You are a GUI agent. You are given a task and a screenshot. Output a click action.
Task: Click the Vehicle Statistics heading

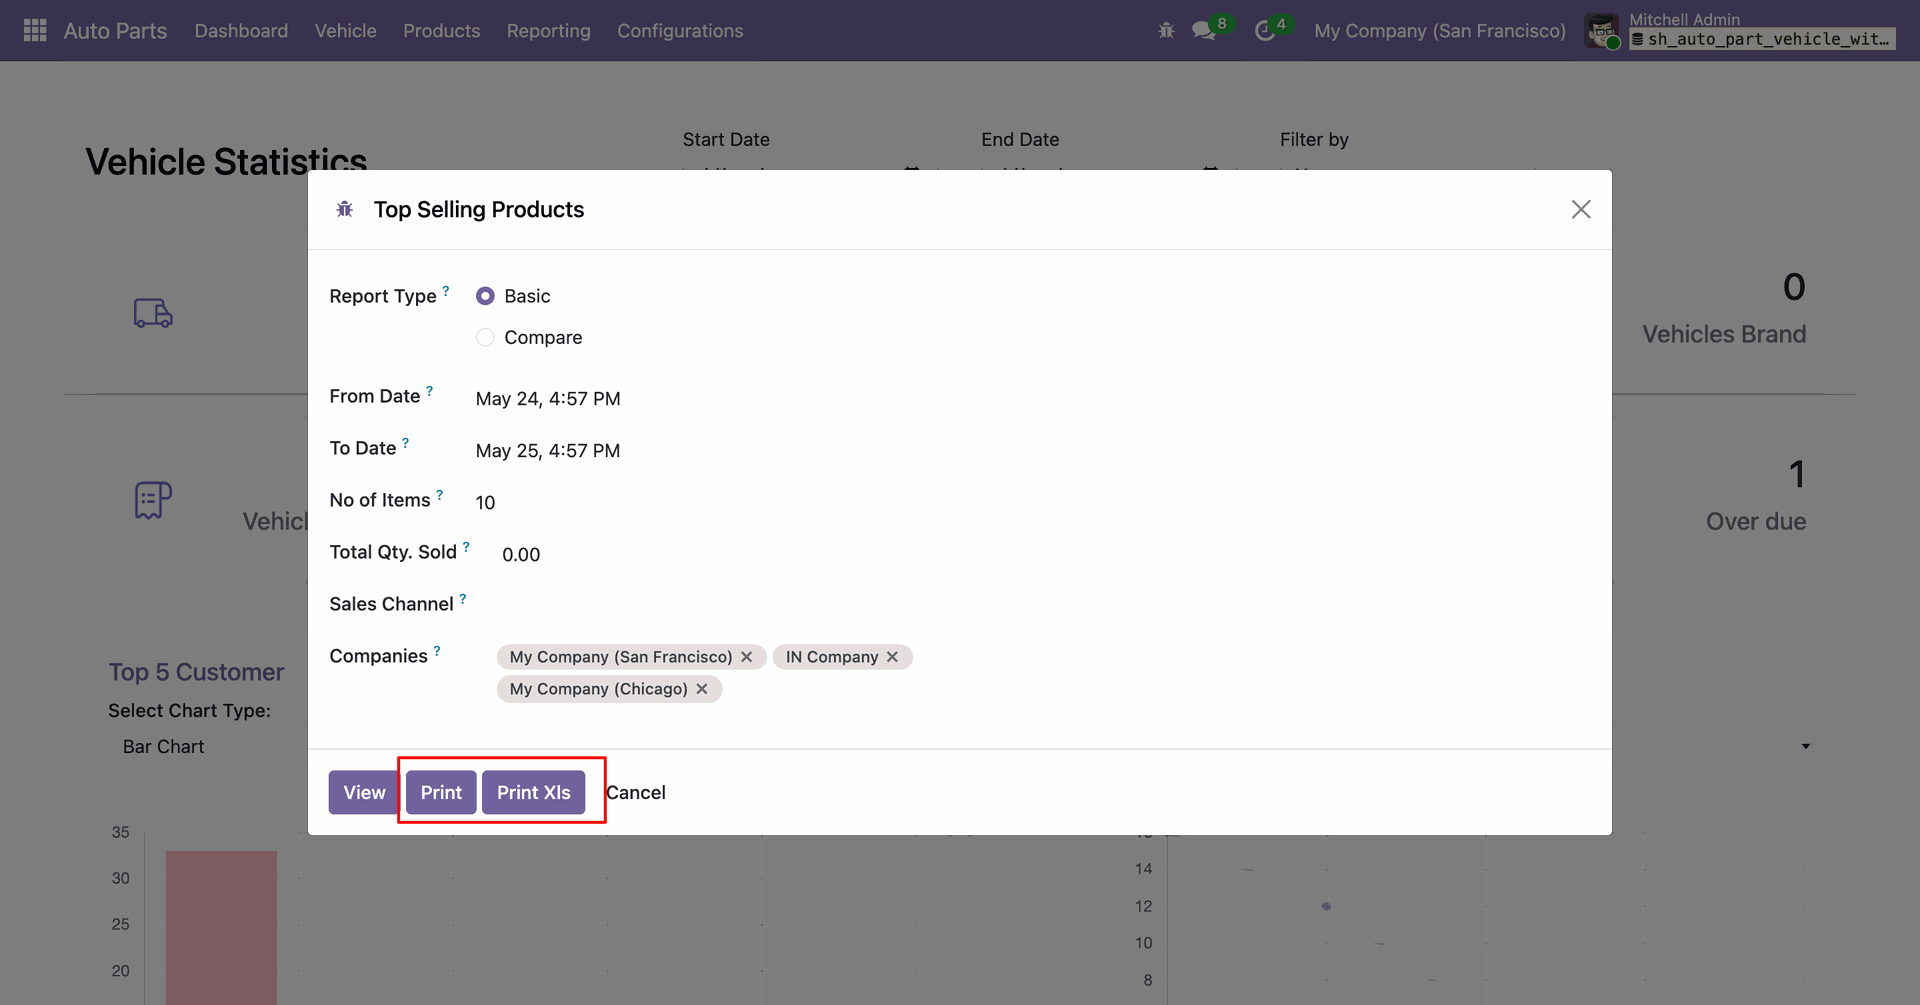click(226, 162)
